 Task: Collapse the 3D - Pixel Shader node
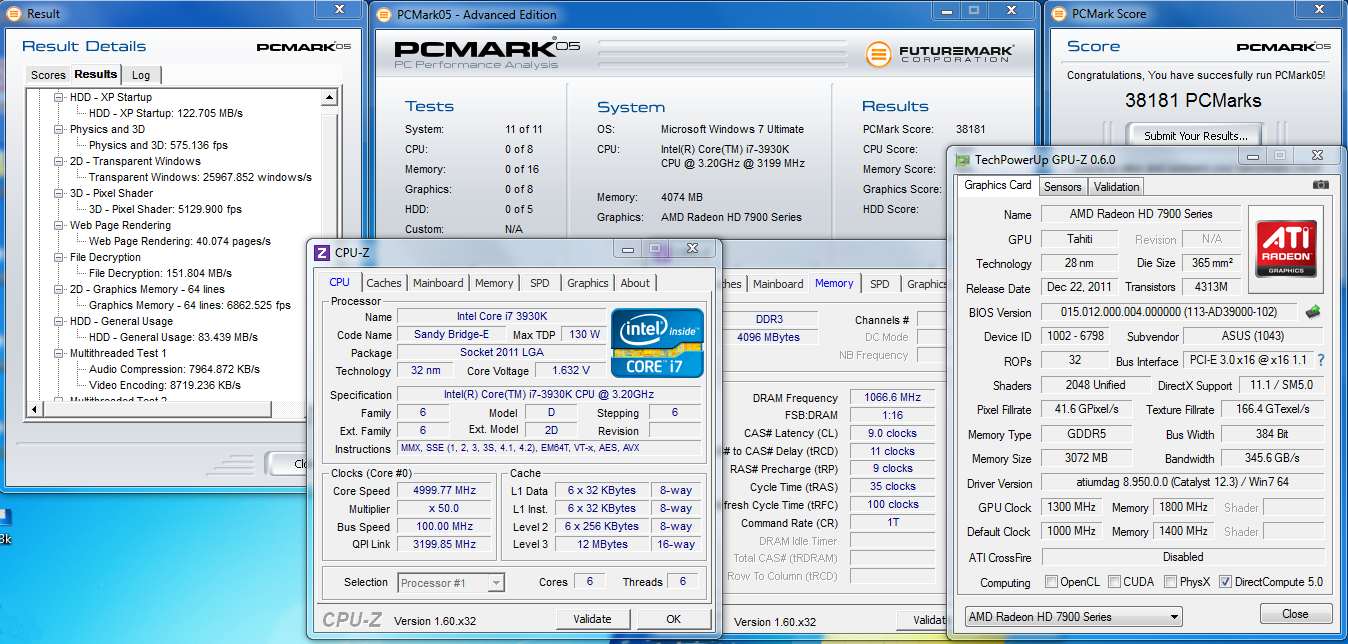point(59,194)
